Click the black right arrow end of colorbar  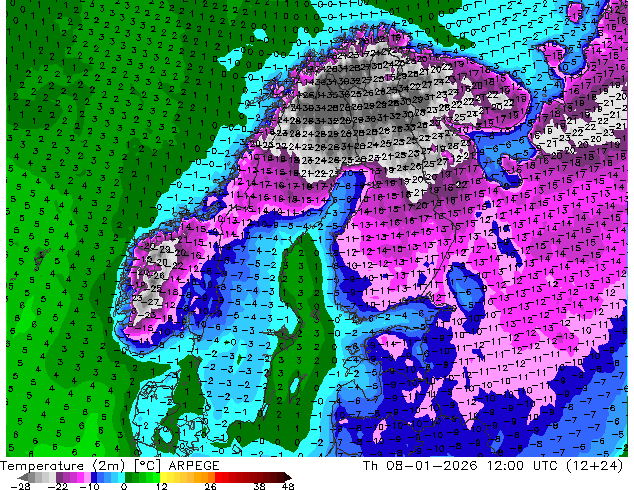pos(288,477)
